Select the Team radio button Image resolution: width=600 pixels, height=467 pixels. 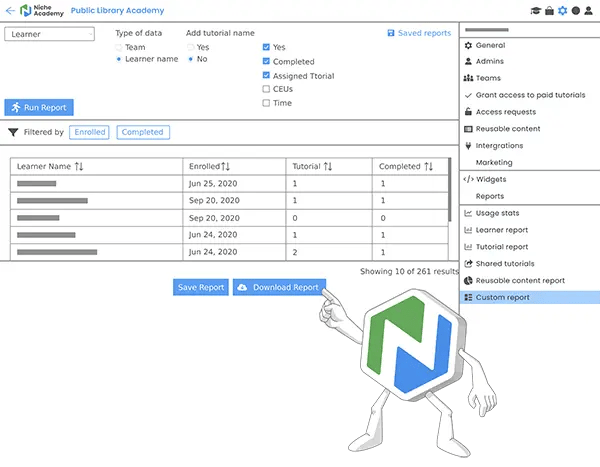click(x=120, y=47)
